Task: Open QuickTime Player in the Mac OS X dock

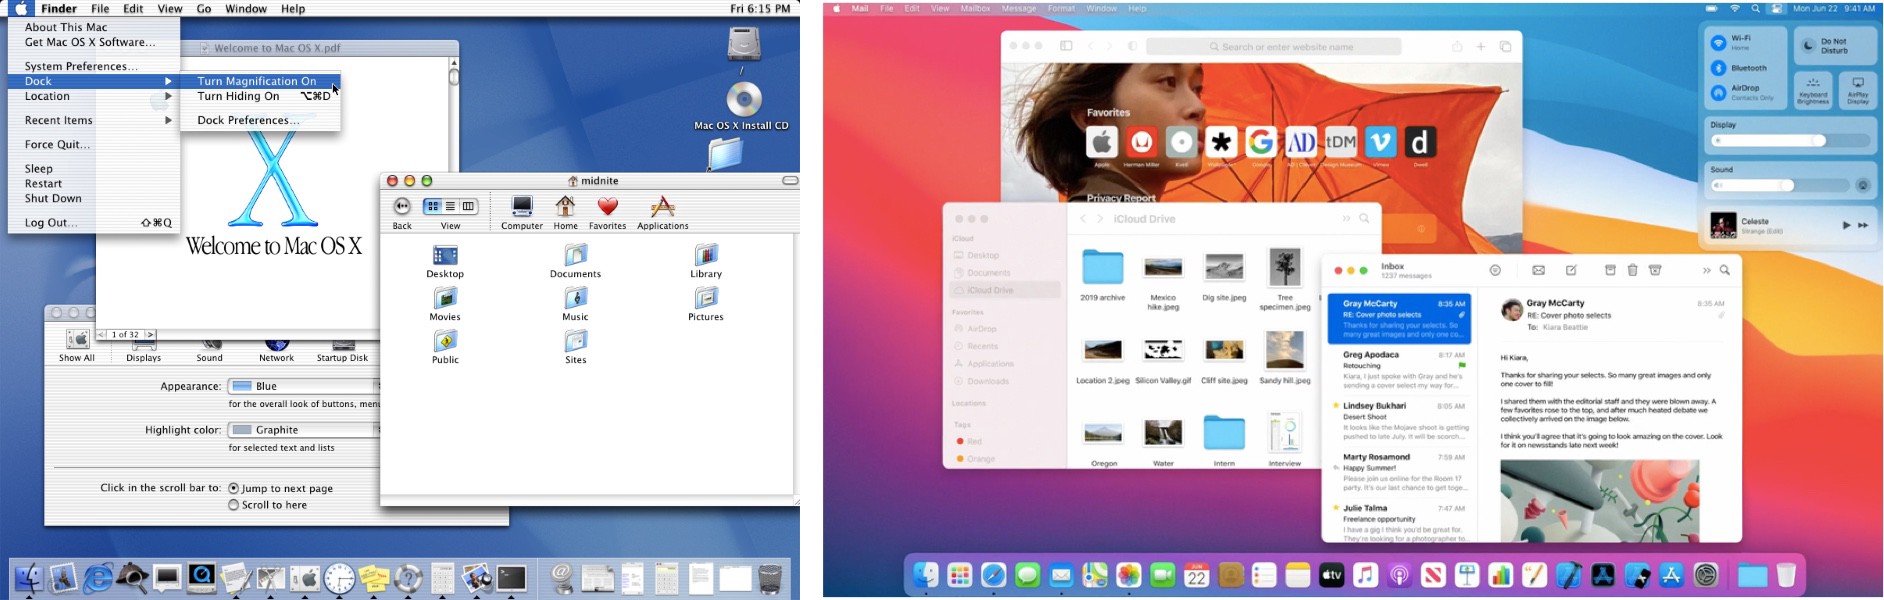Action: (202, 577)
